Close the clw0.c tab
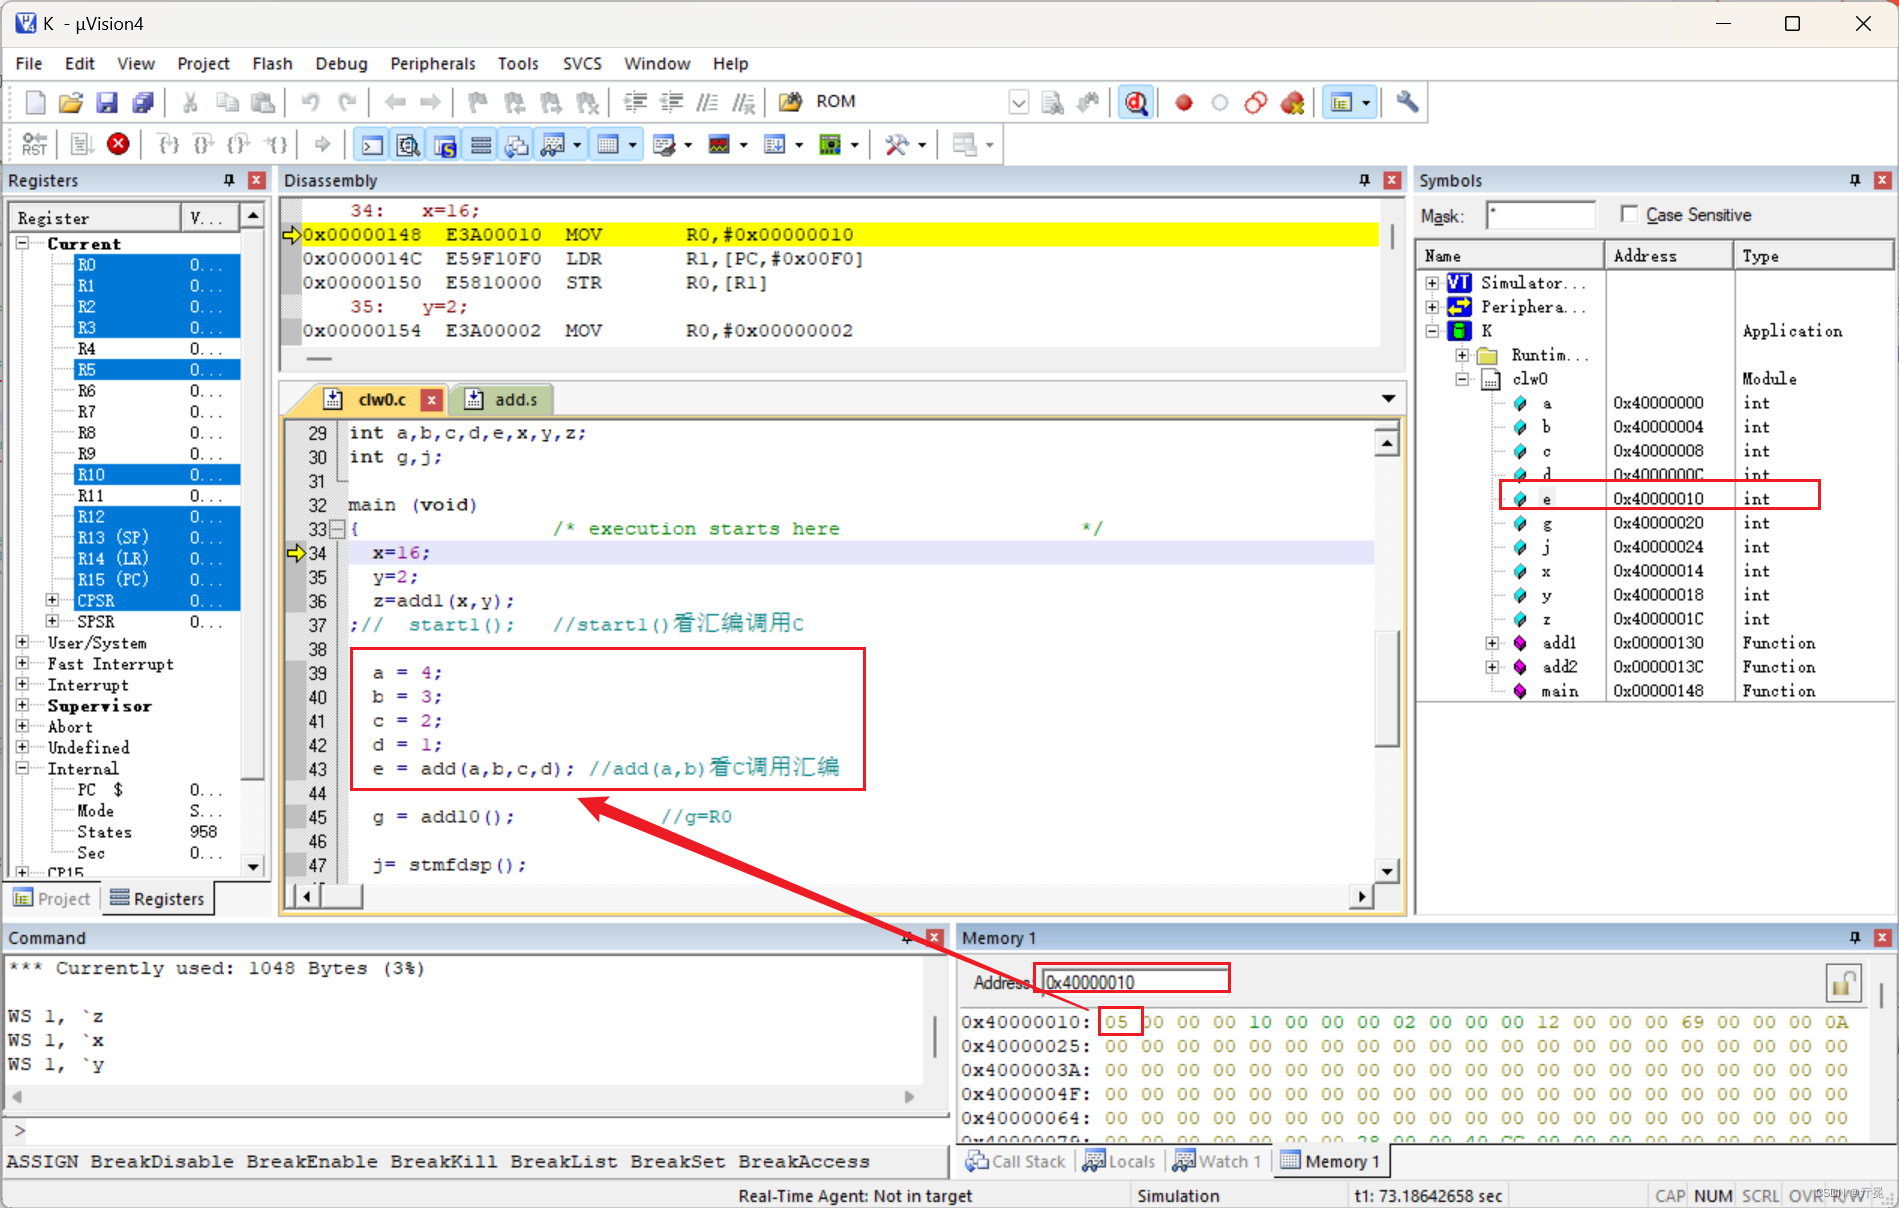This screenshot has height=1208, width=1899. 431,400
